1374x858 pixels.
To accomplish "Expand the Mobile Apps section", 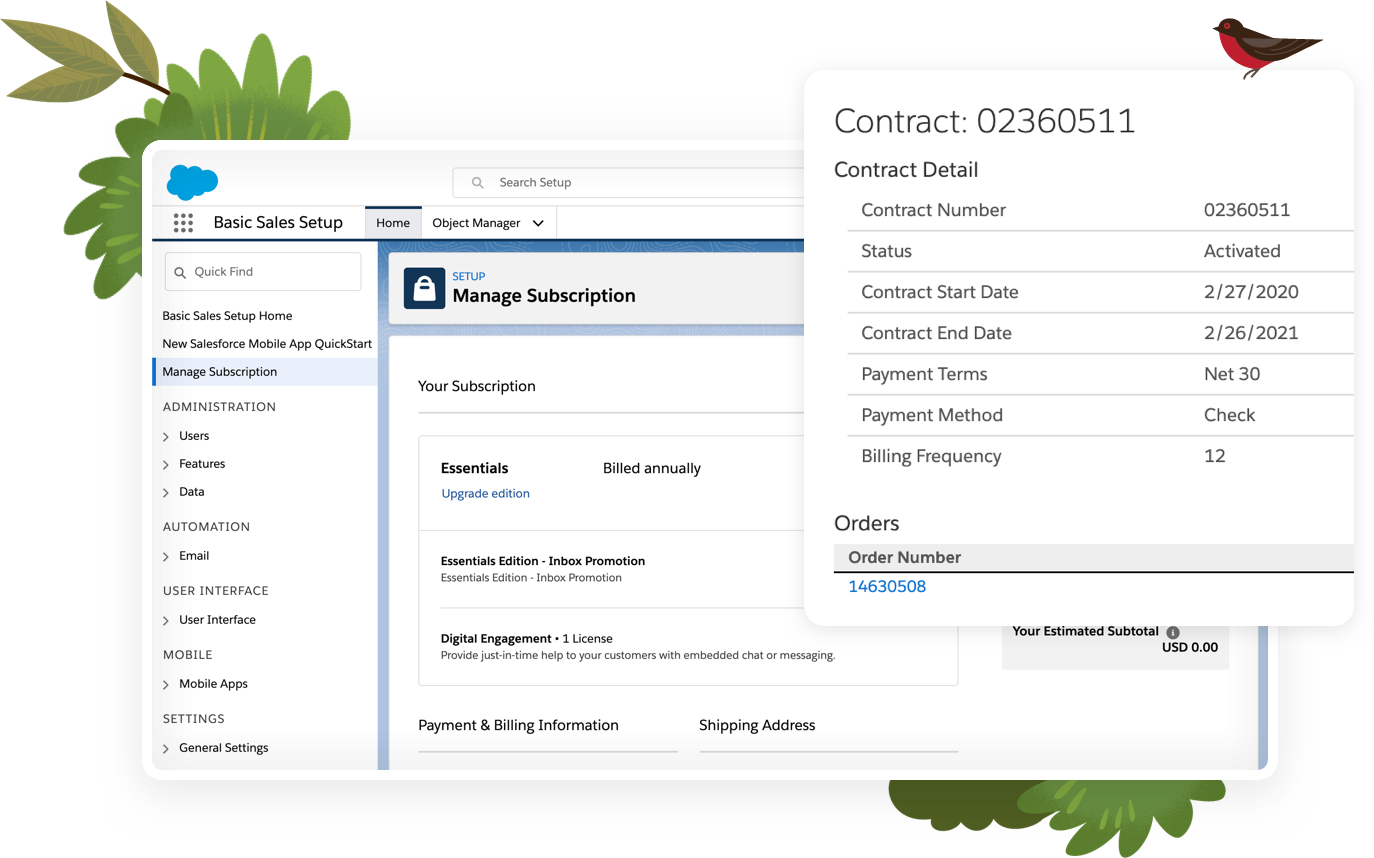I will point(166,685).
